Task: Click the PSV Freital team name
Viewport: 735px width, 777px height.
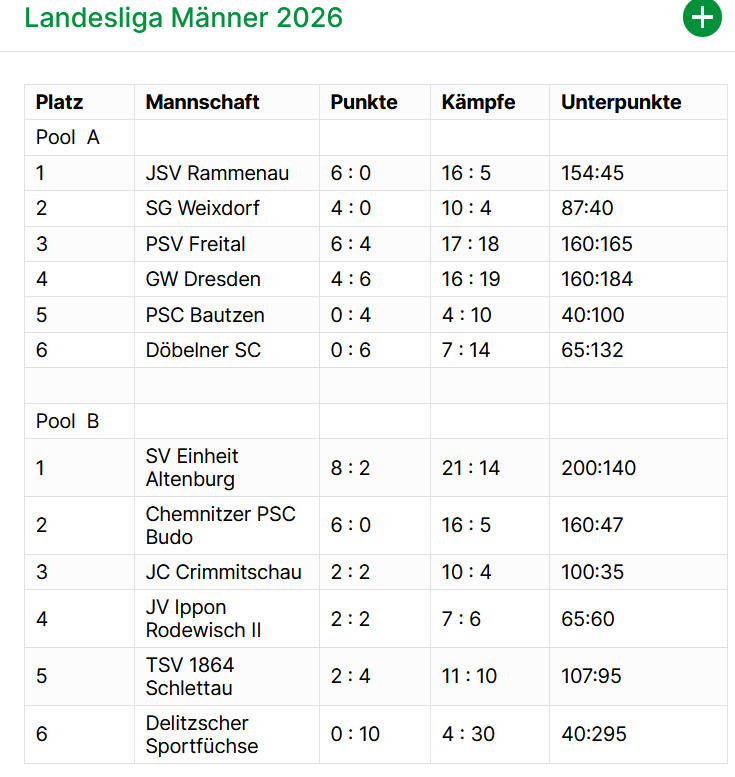Action: pyautogui.click(x=196, y=244)
